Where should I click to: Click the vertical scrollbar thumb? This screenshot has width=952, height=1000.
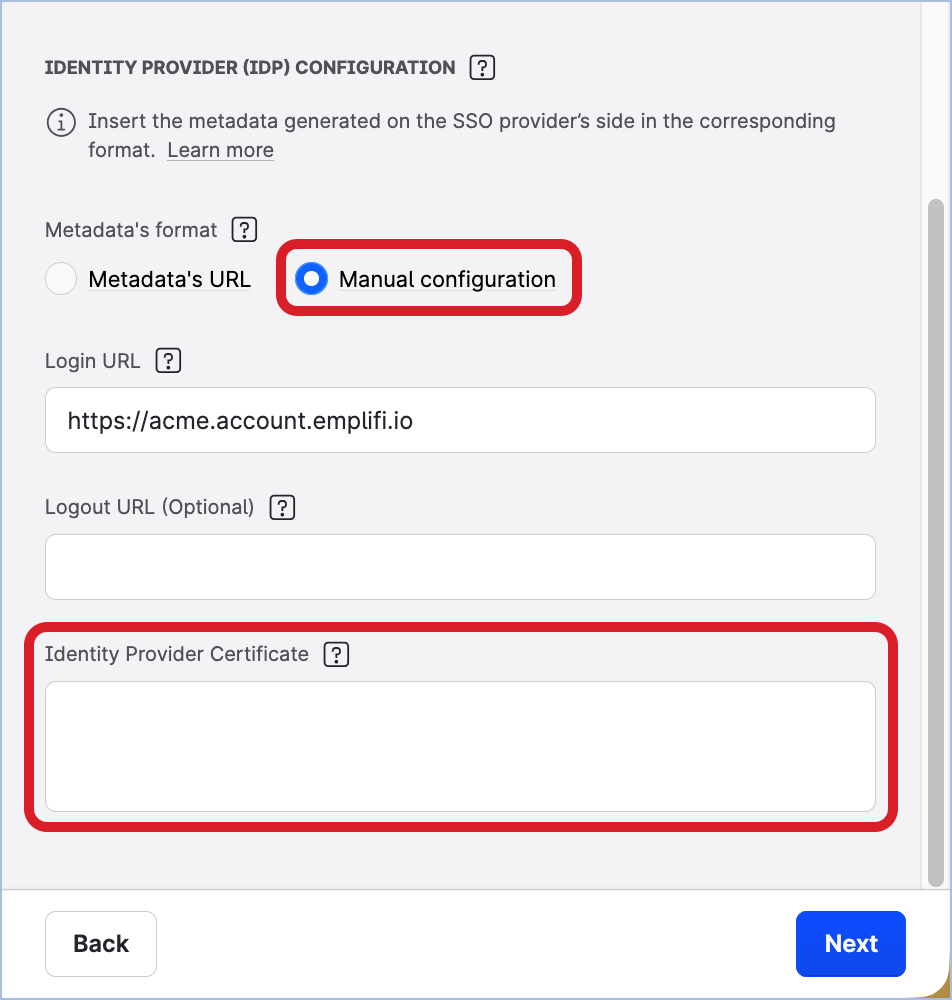(x=936, y=540)
